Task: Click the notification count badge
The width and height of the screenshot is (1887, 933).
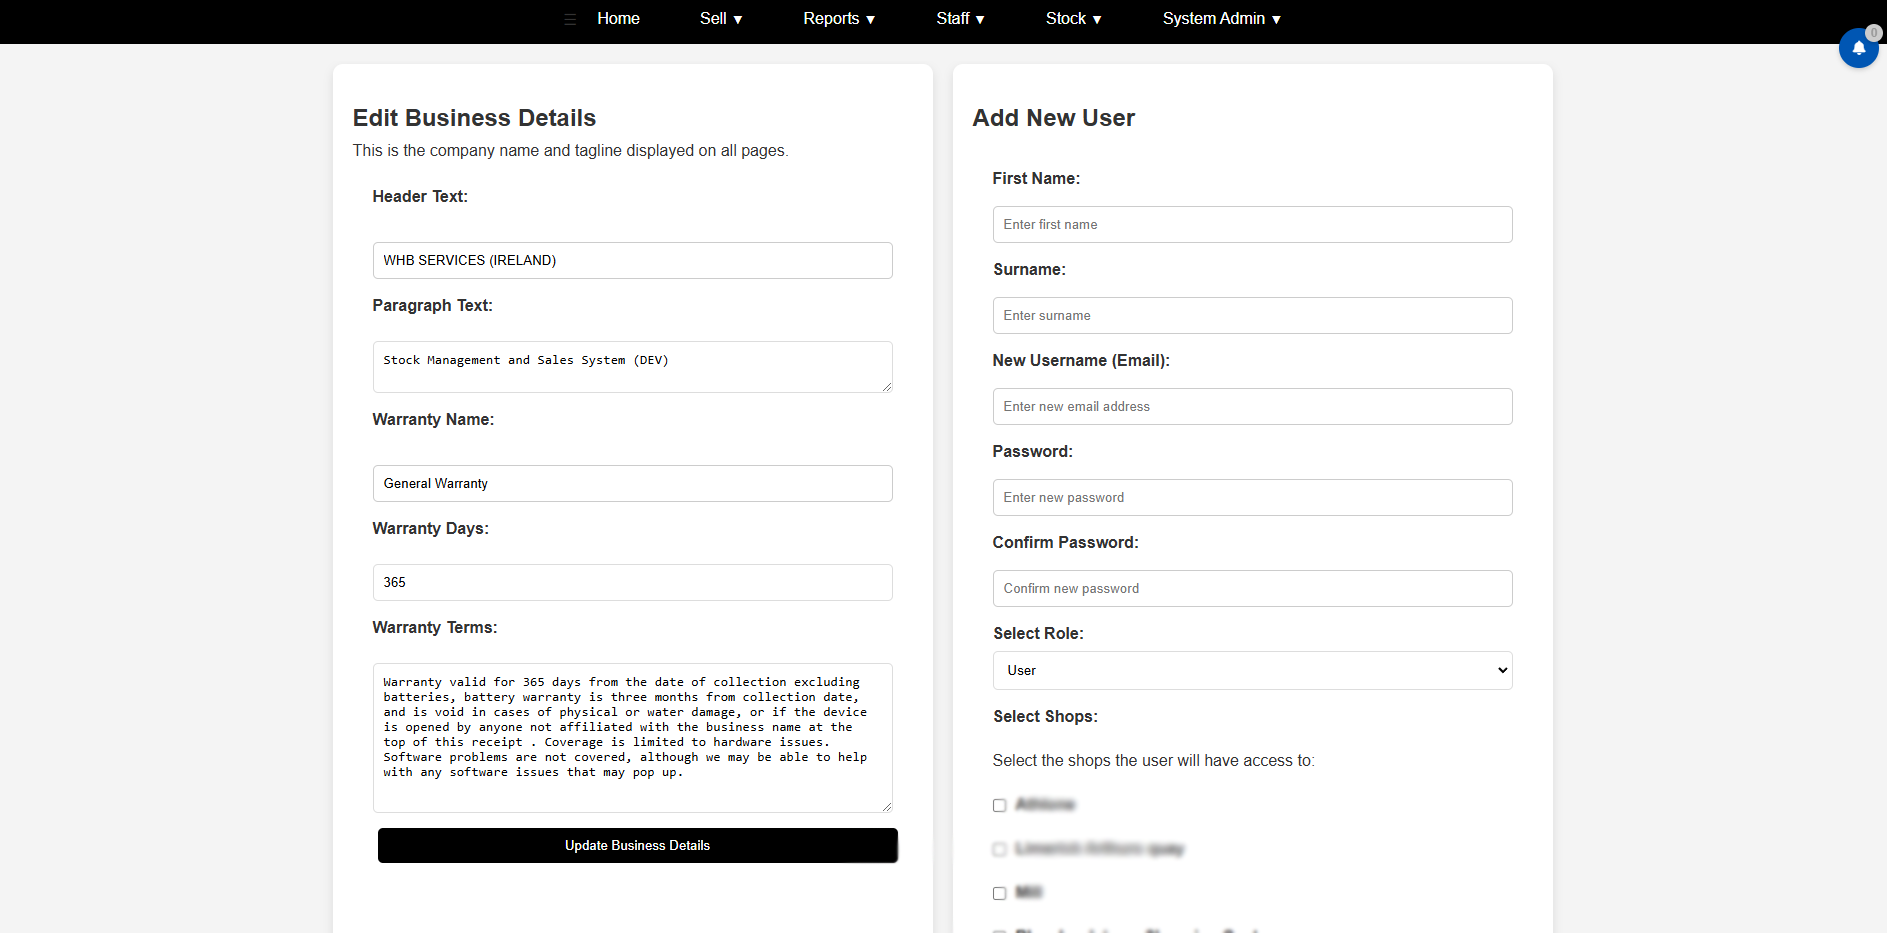Action: (1873, 33)
